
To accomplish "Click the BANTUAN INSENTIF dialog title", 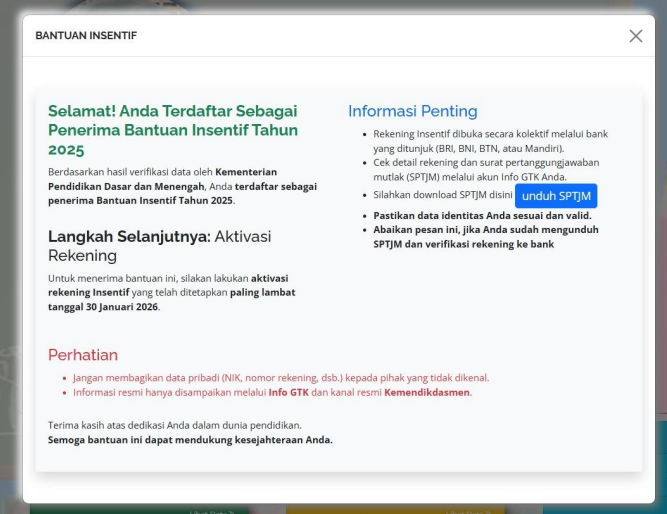I will pyautogui.click(x=86, y=36).
